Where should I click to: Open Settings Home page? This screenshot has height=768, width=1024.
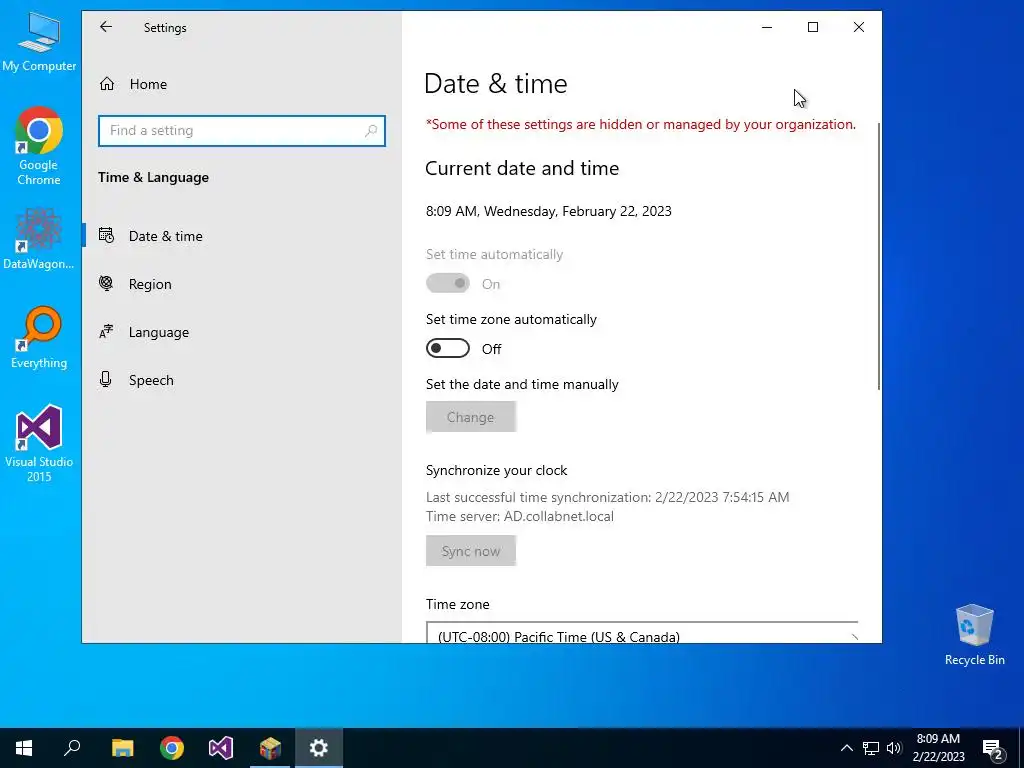[x=241, y=84]
